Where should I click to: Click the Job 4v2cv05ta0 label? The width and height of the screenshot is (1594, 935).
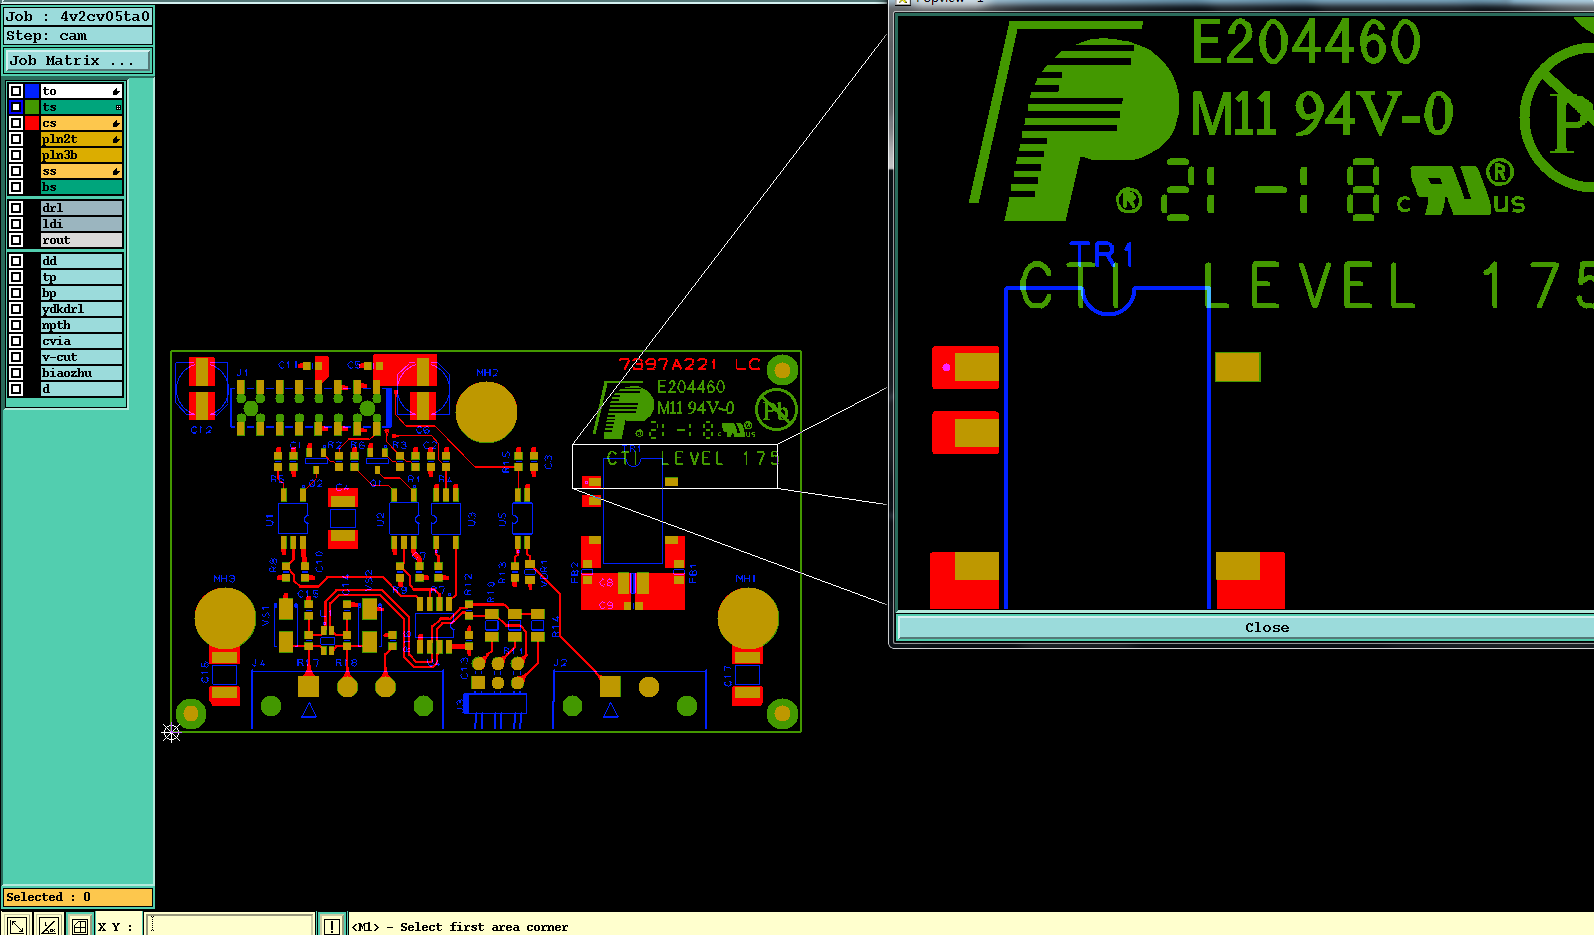pos(78,16)
